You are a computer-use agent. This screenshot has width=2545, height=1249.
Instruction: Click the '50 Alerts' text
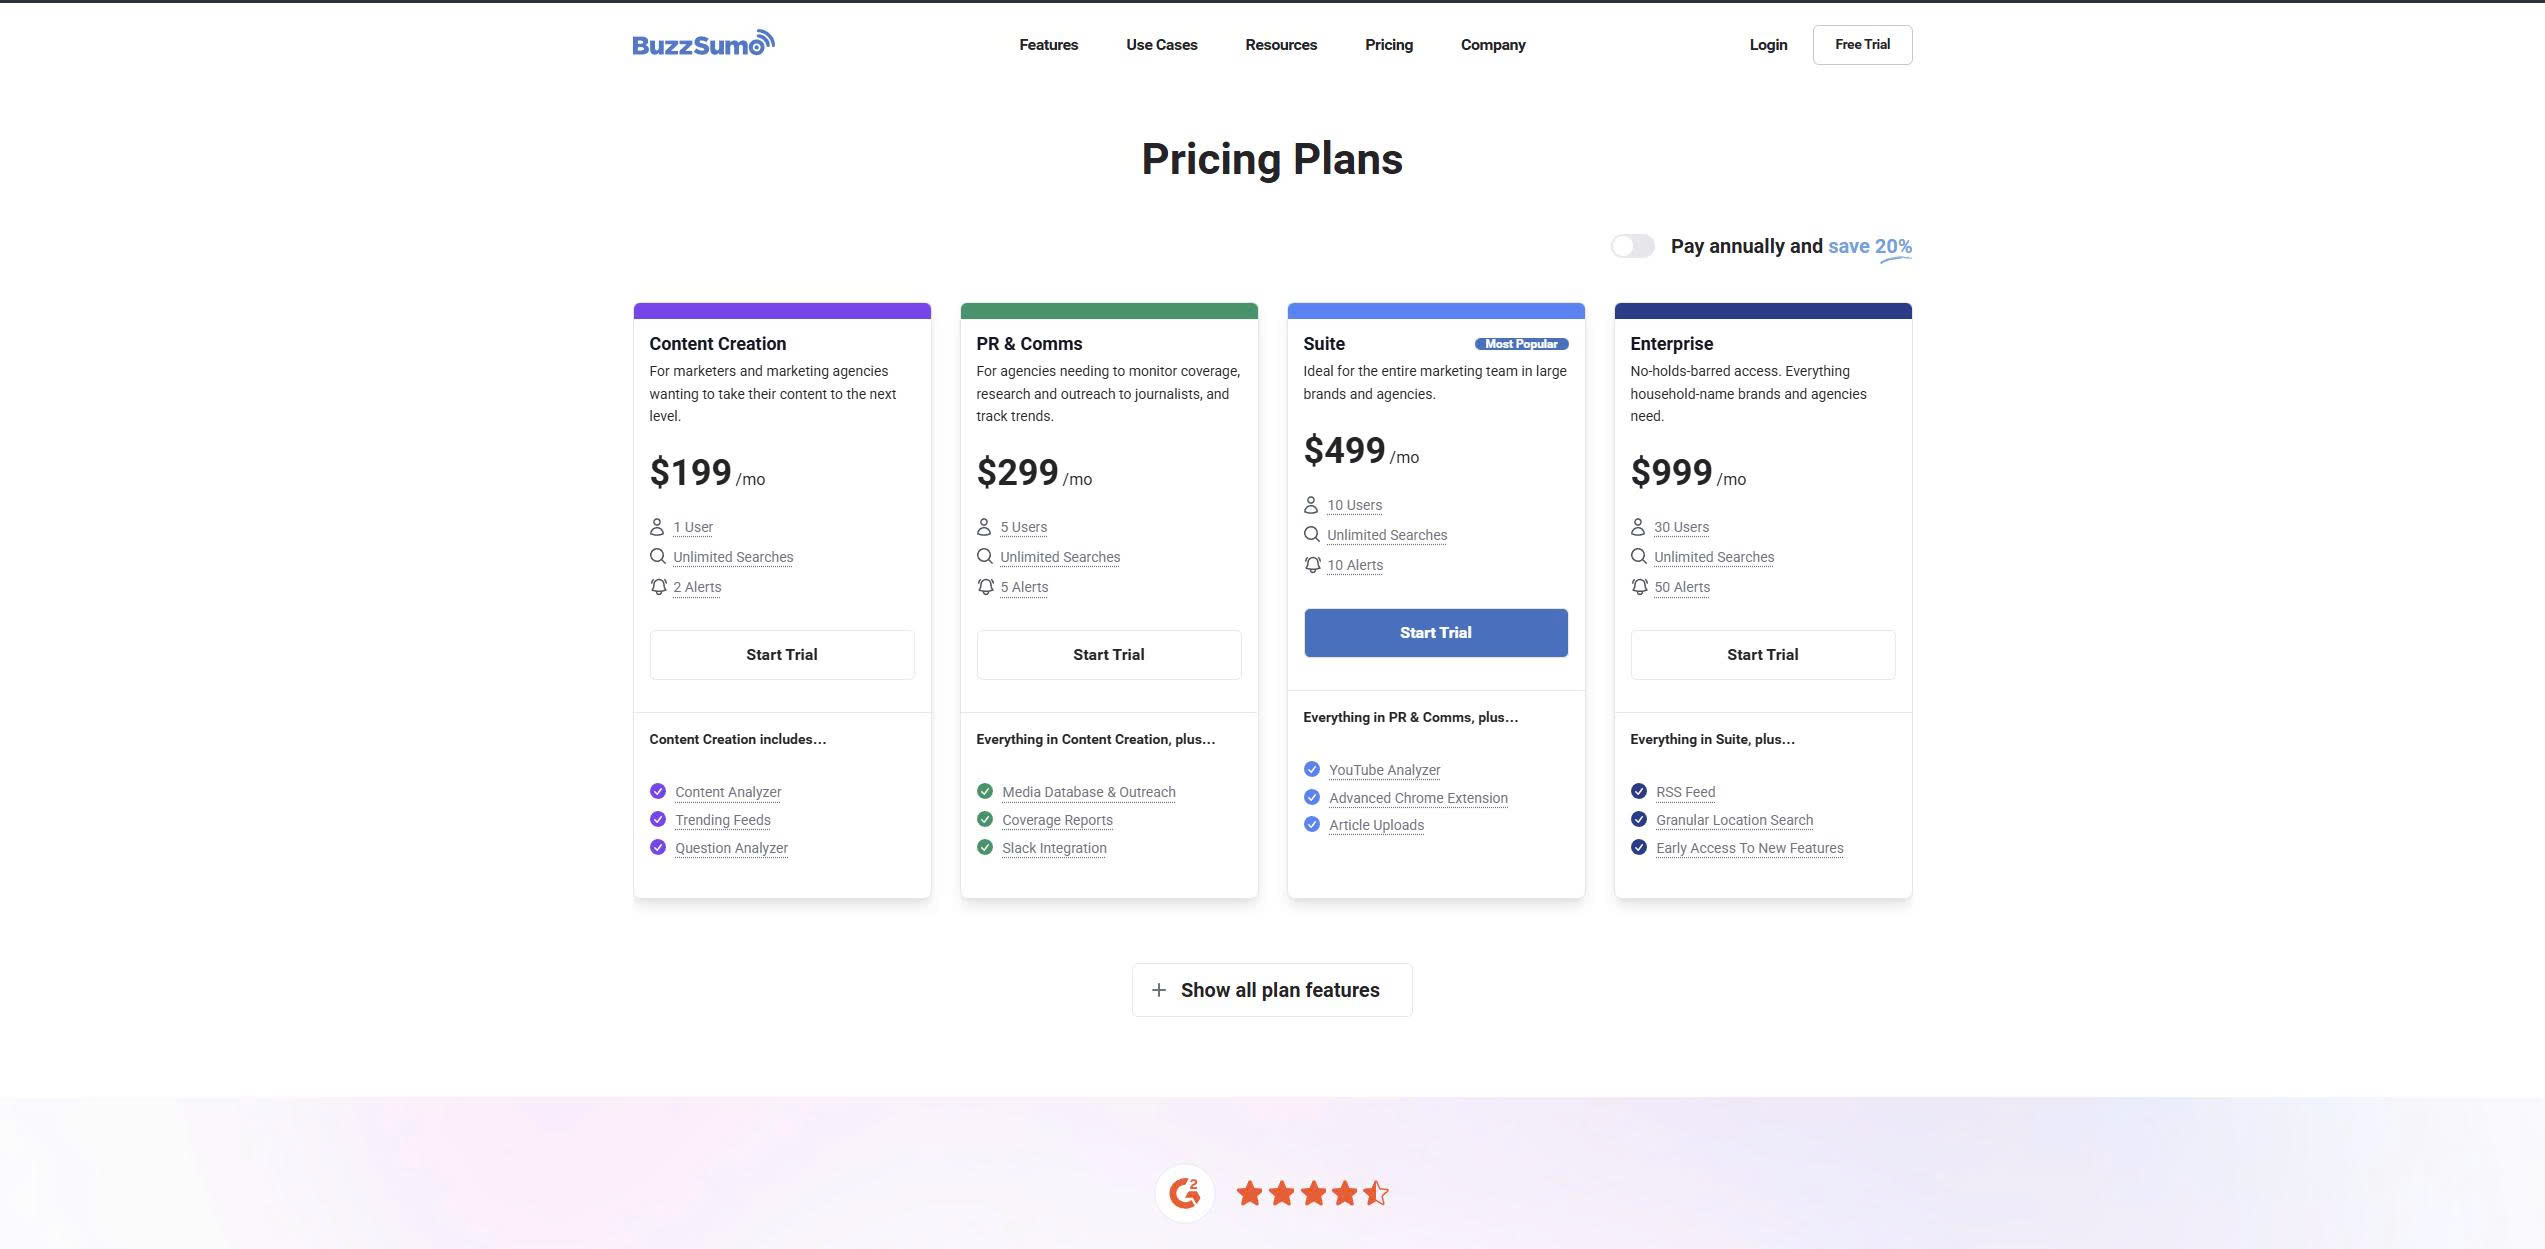(x=1682, y=587)
